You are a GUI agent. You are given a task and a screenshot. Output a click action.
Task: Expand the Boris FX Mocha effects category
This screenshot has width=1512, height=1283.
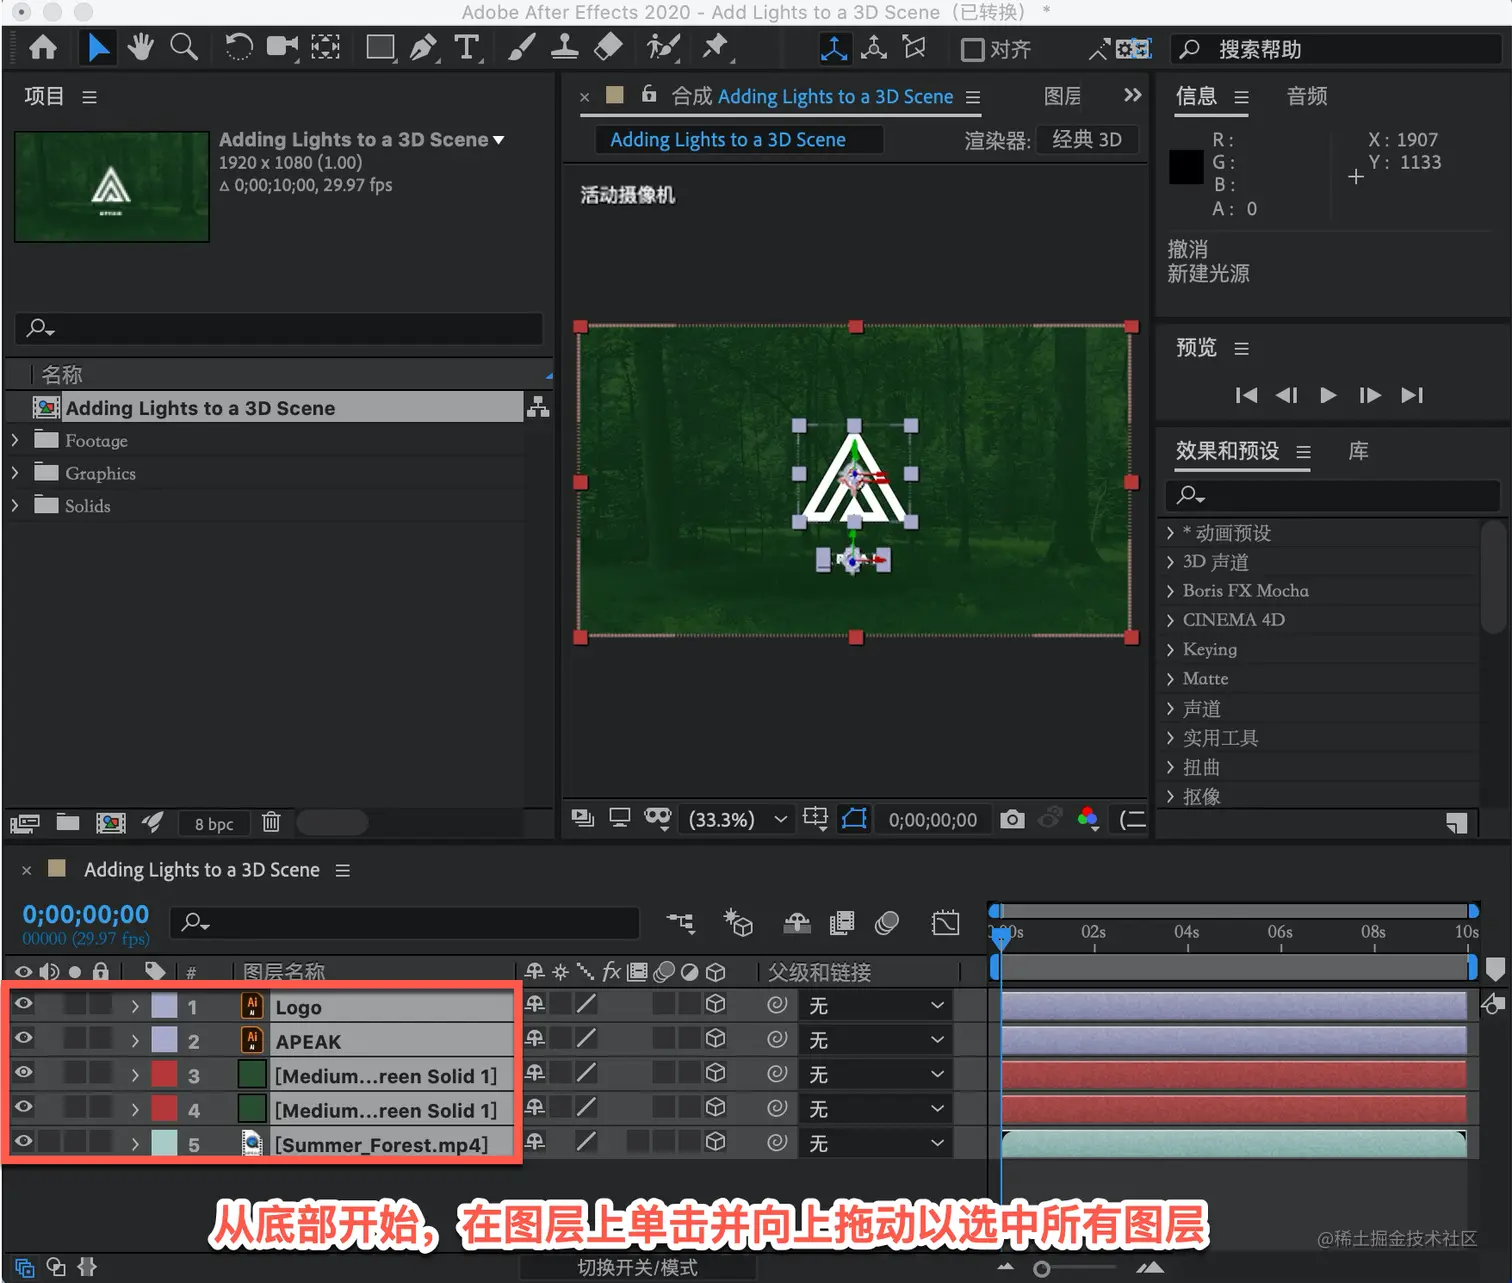click(x=1170, y=591)
